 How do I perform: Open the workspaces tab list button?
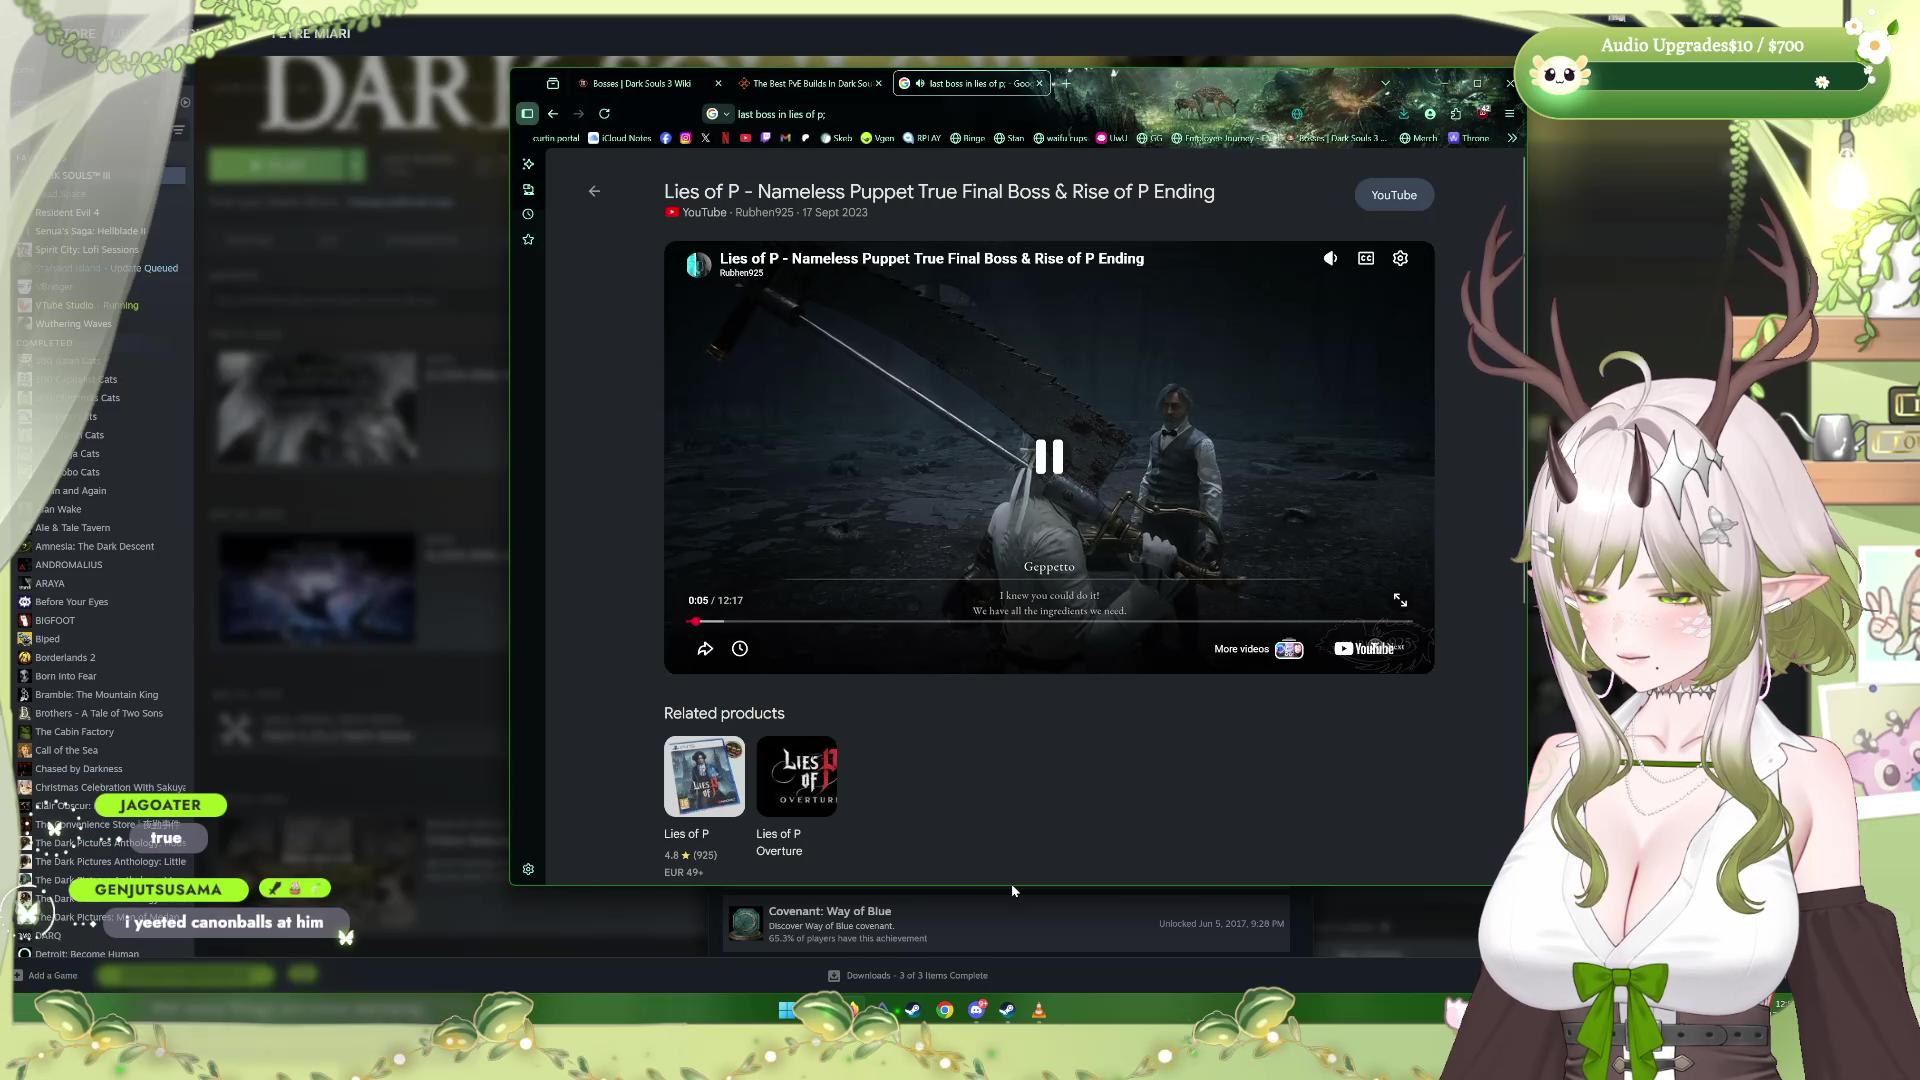click(x=553, y=84)
